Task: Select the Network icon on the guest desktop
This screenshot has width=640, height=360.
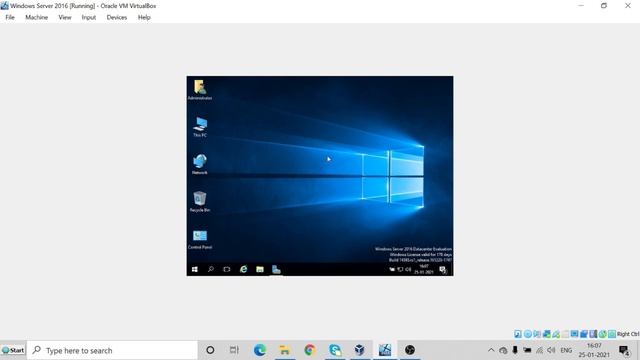Action: [200, 164]
